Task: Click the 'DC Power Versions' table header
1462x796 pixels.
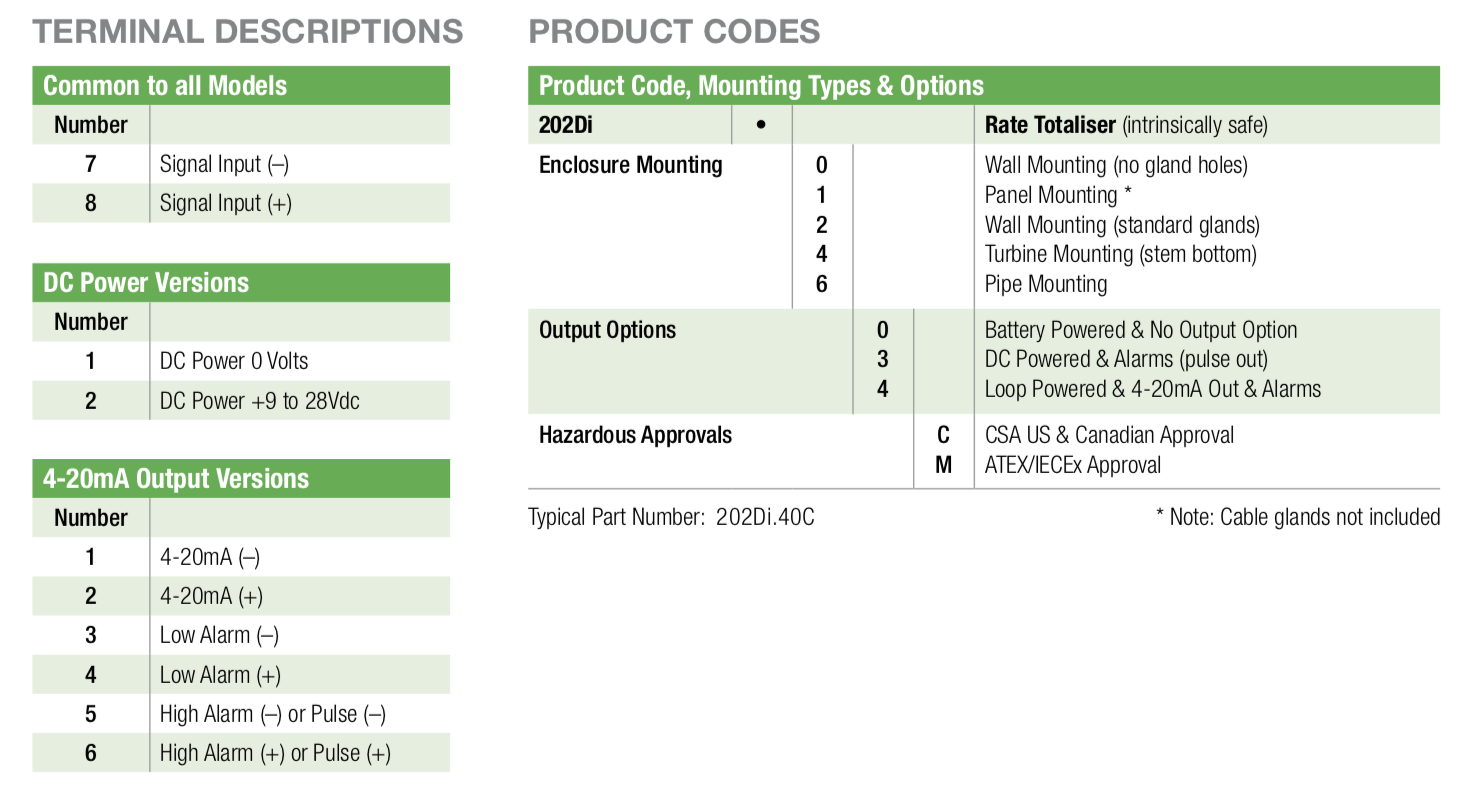Action: [146, 283]
